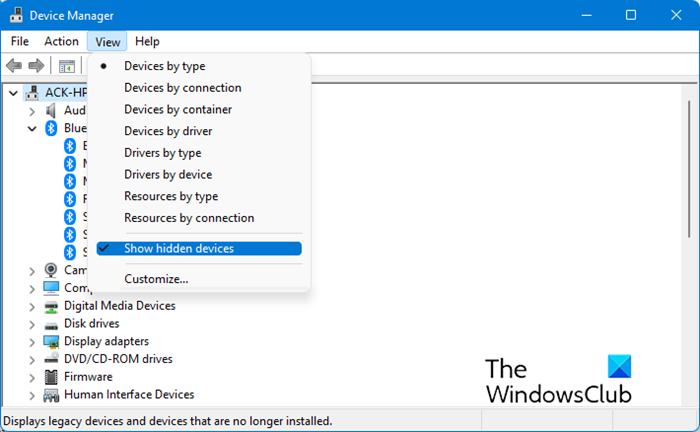
Task: Select Disk drives tree label
Action: 92,323
